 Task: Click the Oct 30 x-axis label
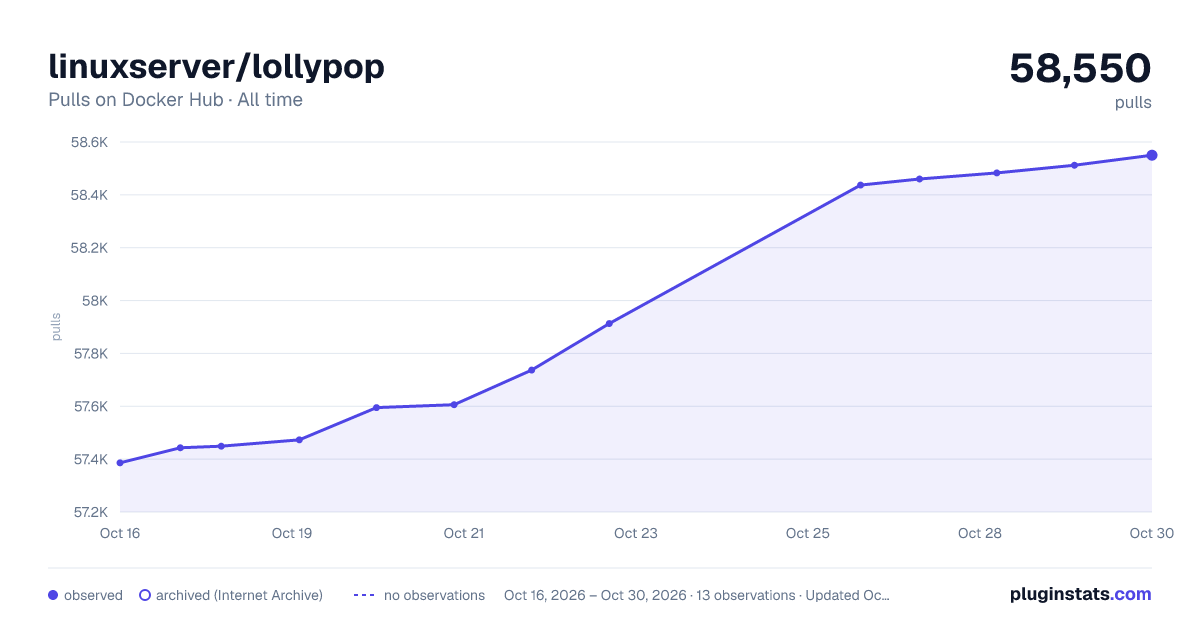1150,533
